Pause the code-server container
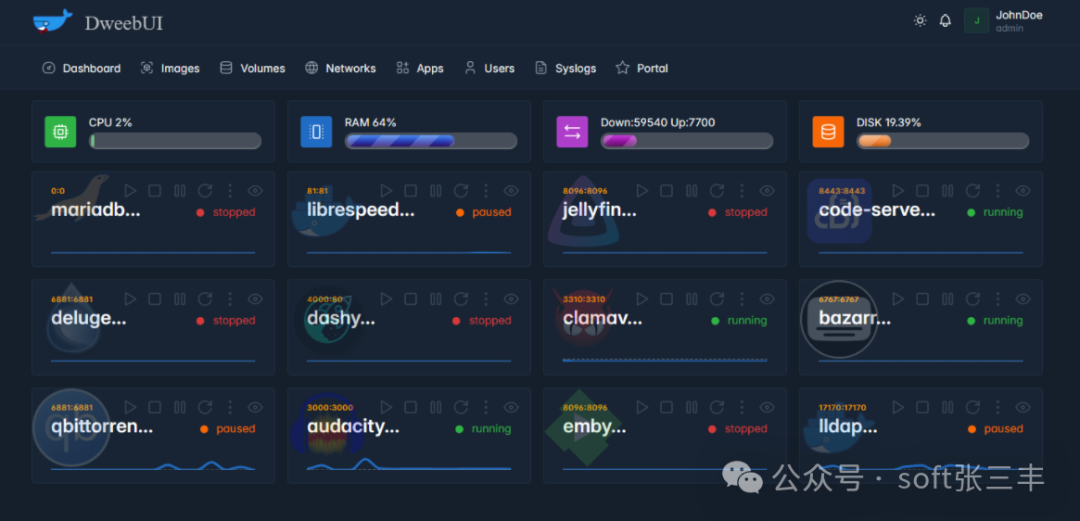1080x521 pixels. [x=948, y=190]
